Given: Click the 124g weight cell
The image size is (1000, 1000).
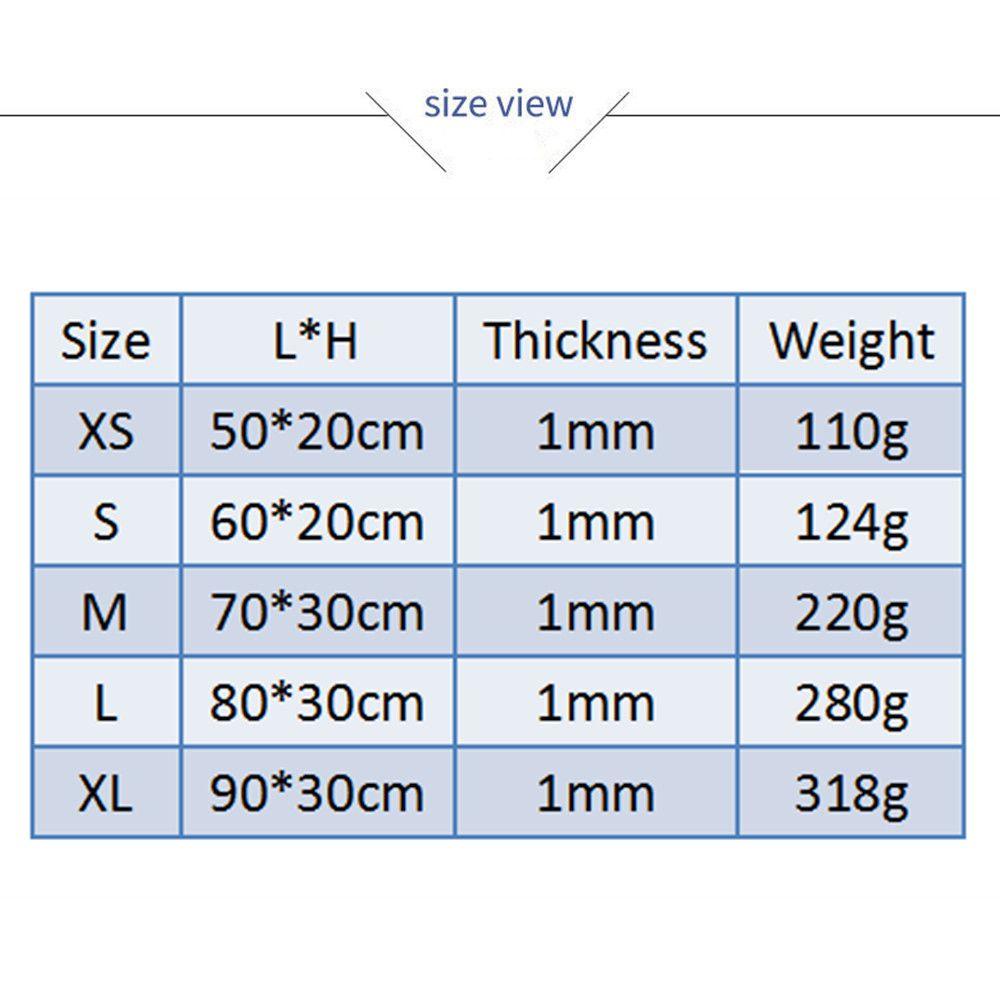Looking at the screenshot, I should click(851, 522).
